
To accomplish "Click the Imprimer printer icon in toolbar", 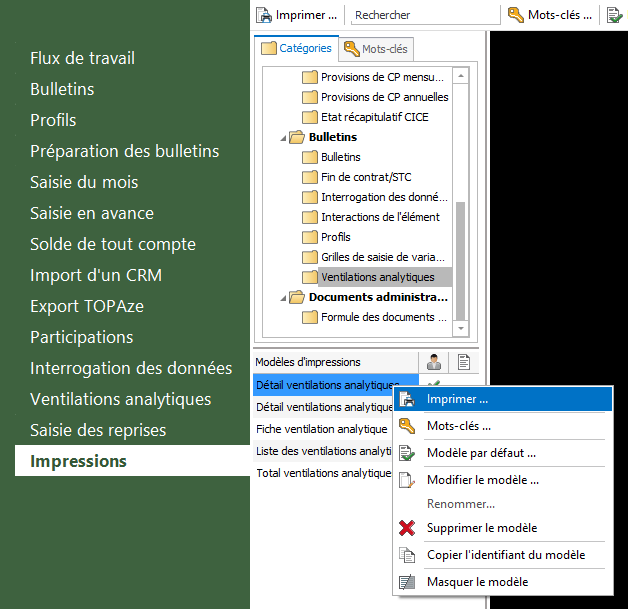I will coord(264,15).
